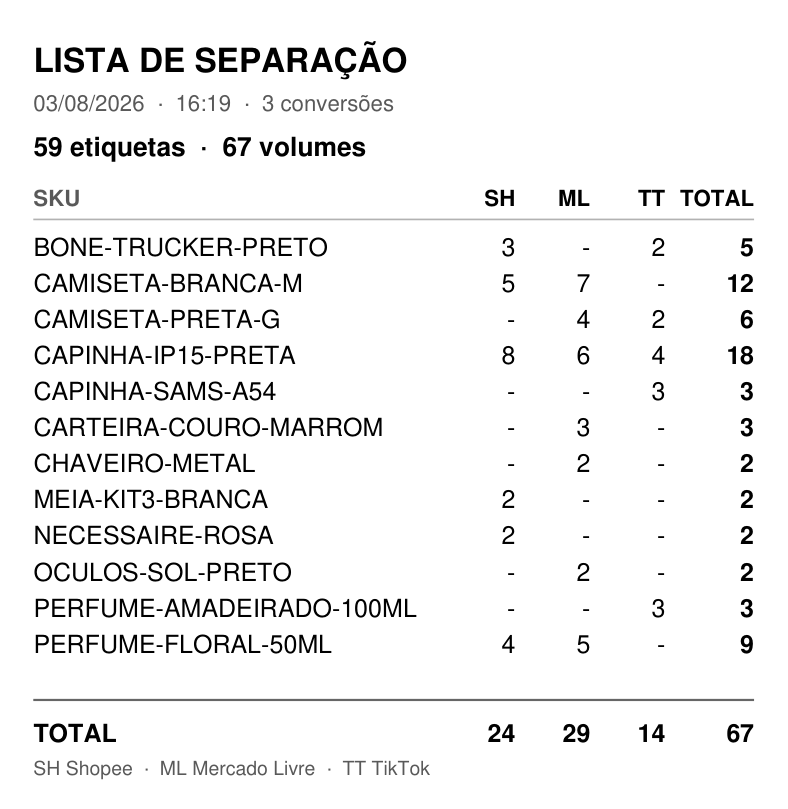This screenshot has height=809, width=788.
Task: Click the TOTAL column header
Action: [717, 199]
